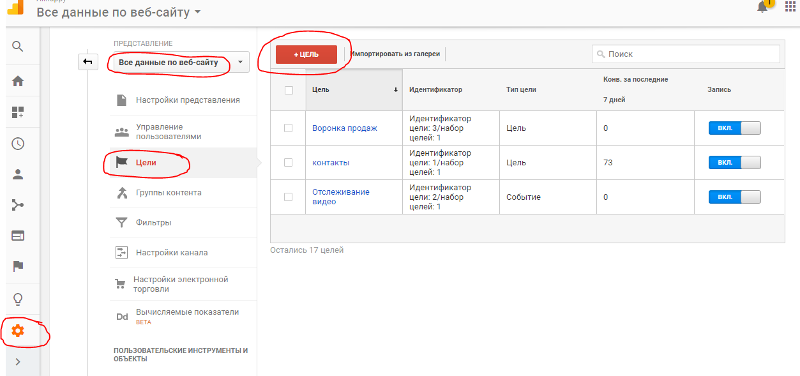Screen dimensions: 800x376
Task: Open the Behavior window icon in sidebar
Action: 18,236
